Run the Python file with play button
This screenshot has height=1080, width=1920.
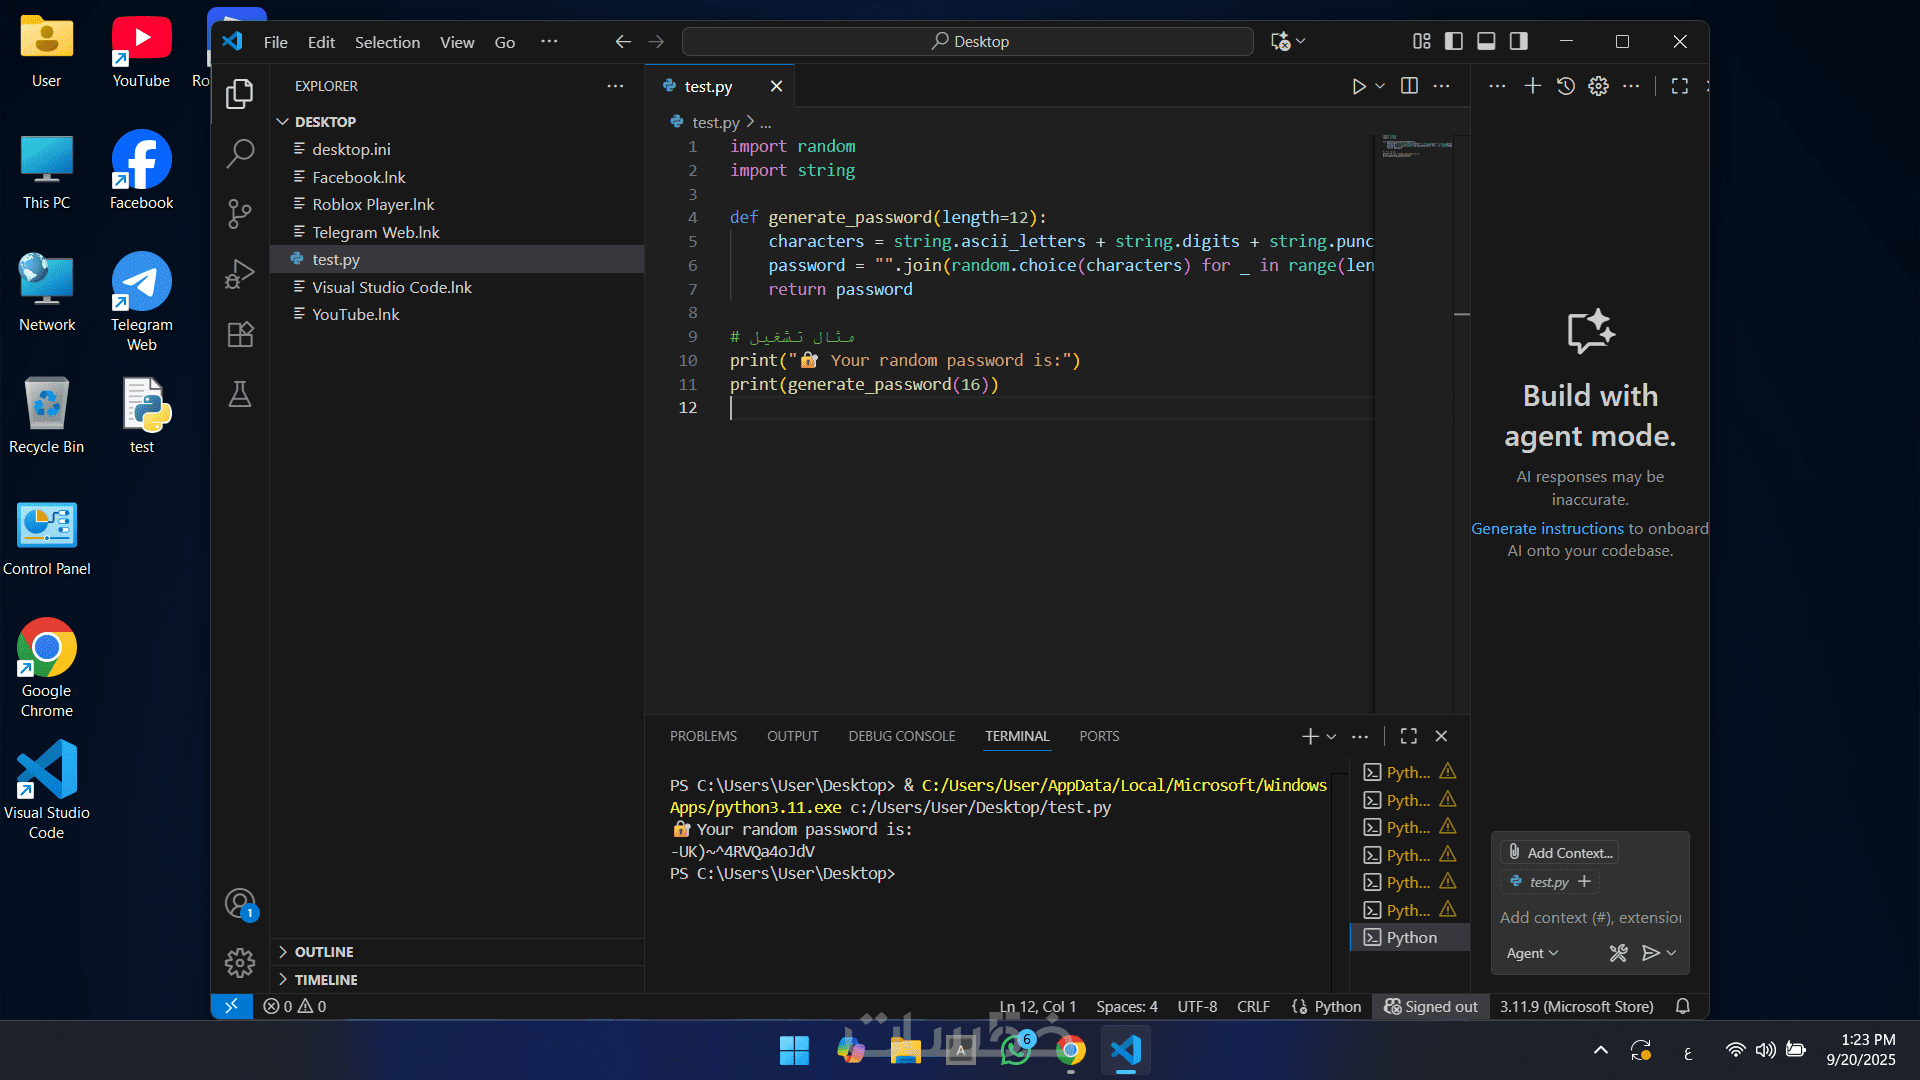pos(1358,86)
